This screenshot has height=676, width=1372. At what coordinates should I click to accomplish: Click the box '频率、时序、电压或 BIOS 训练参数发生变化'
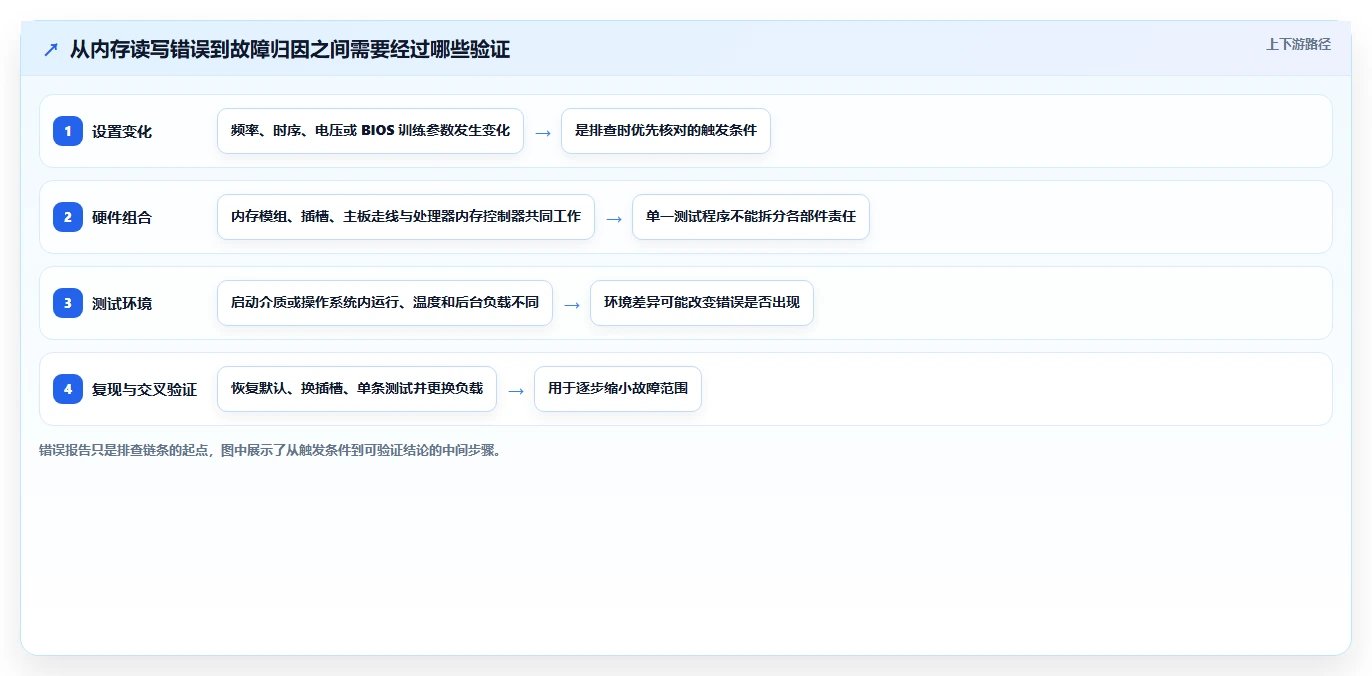[x=370, y=131]
